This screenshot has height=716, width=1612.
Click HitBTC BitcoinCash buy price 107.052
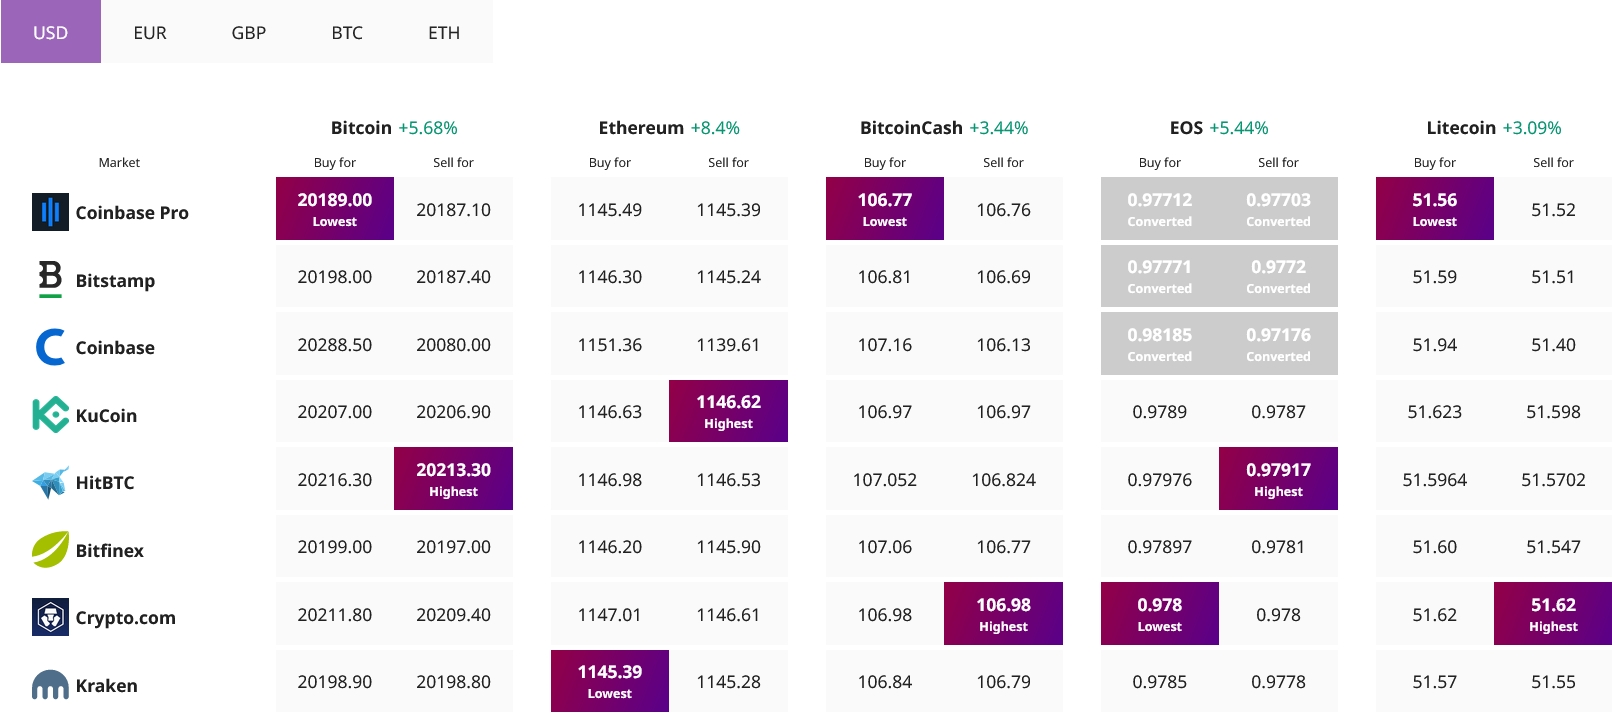(x=885, y=480)
